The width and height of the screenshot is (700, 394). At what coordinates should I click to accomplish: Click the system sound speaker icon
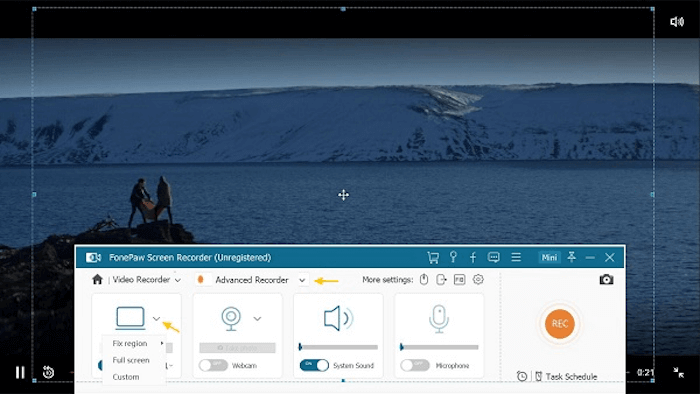click(x=338, y=319)
